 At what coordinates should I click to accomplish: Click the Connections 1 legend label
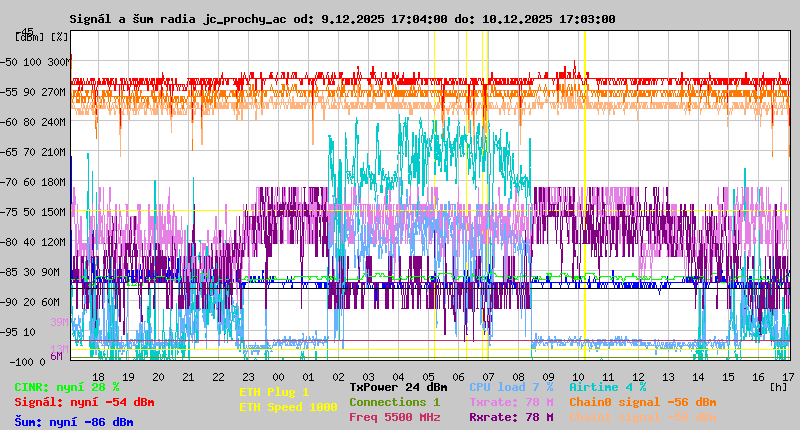[394, 401]
